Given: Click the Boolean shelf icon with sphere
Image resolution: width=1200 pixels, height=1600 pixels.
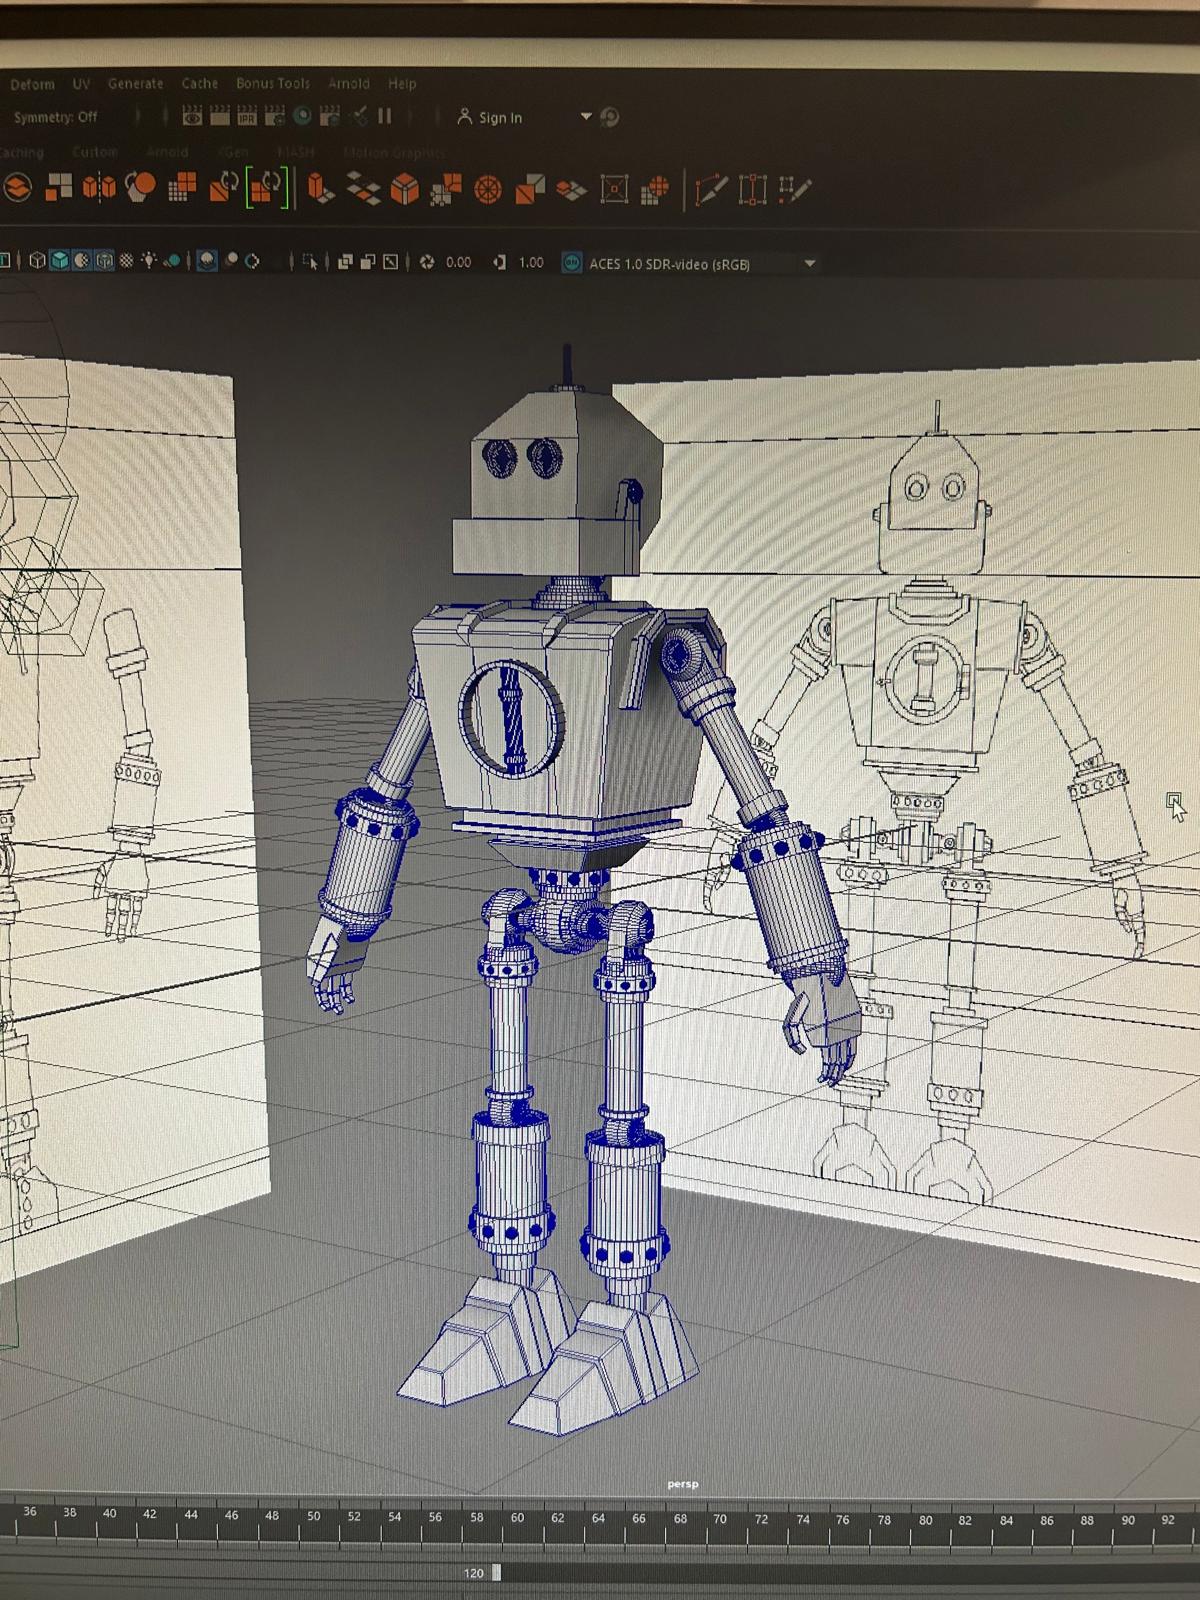Looking at the screenshot, I should [141, 187].
